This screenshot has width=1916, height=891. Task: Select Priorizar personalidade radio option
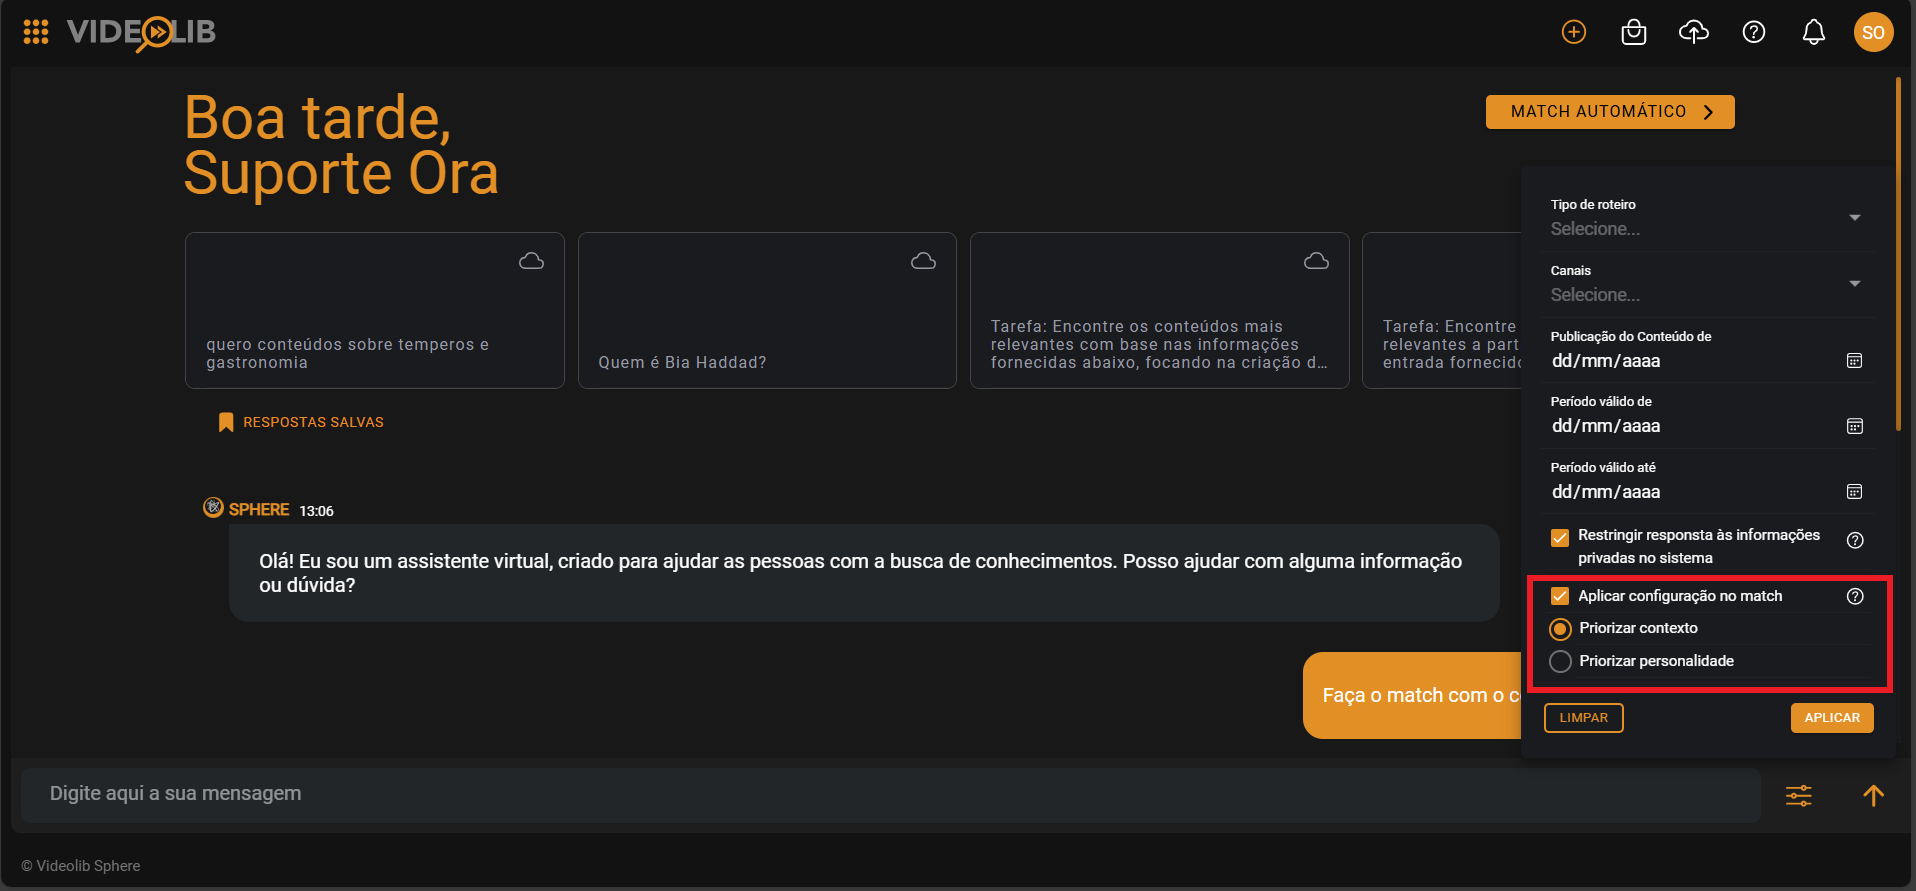(x=1560, y=662)
